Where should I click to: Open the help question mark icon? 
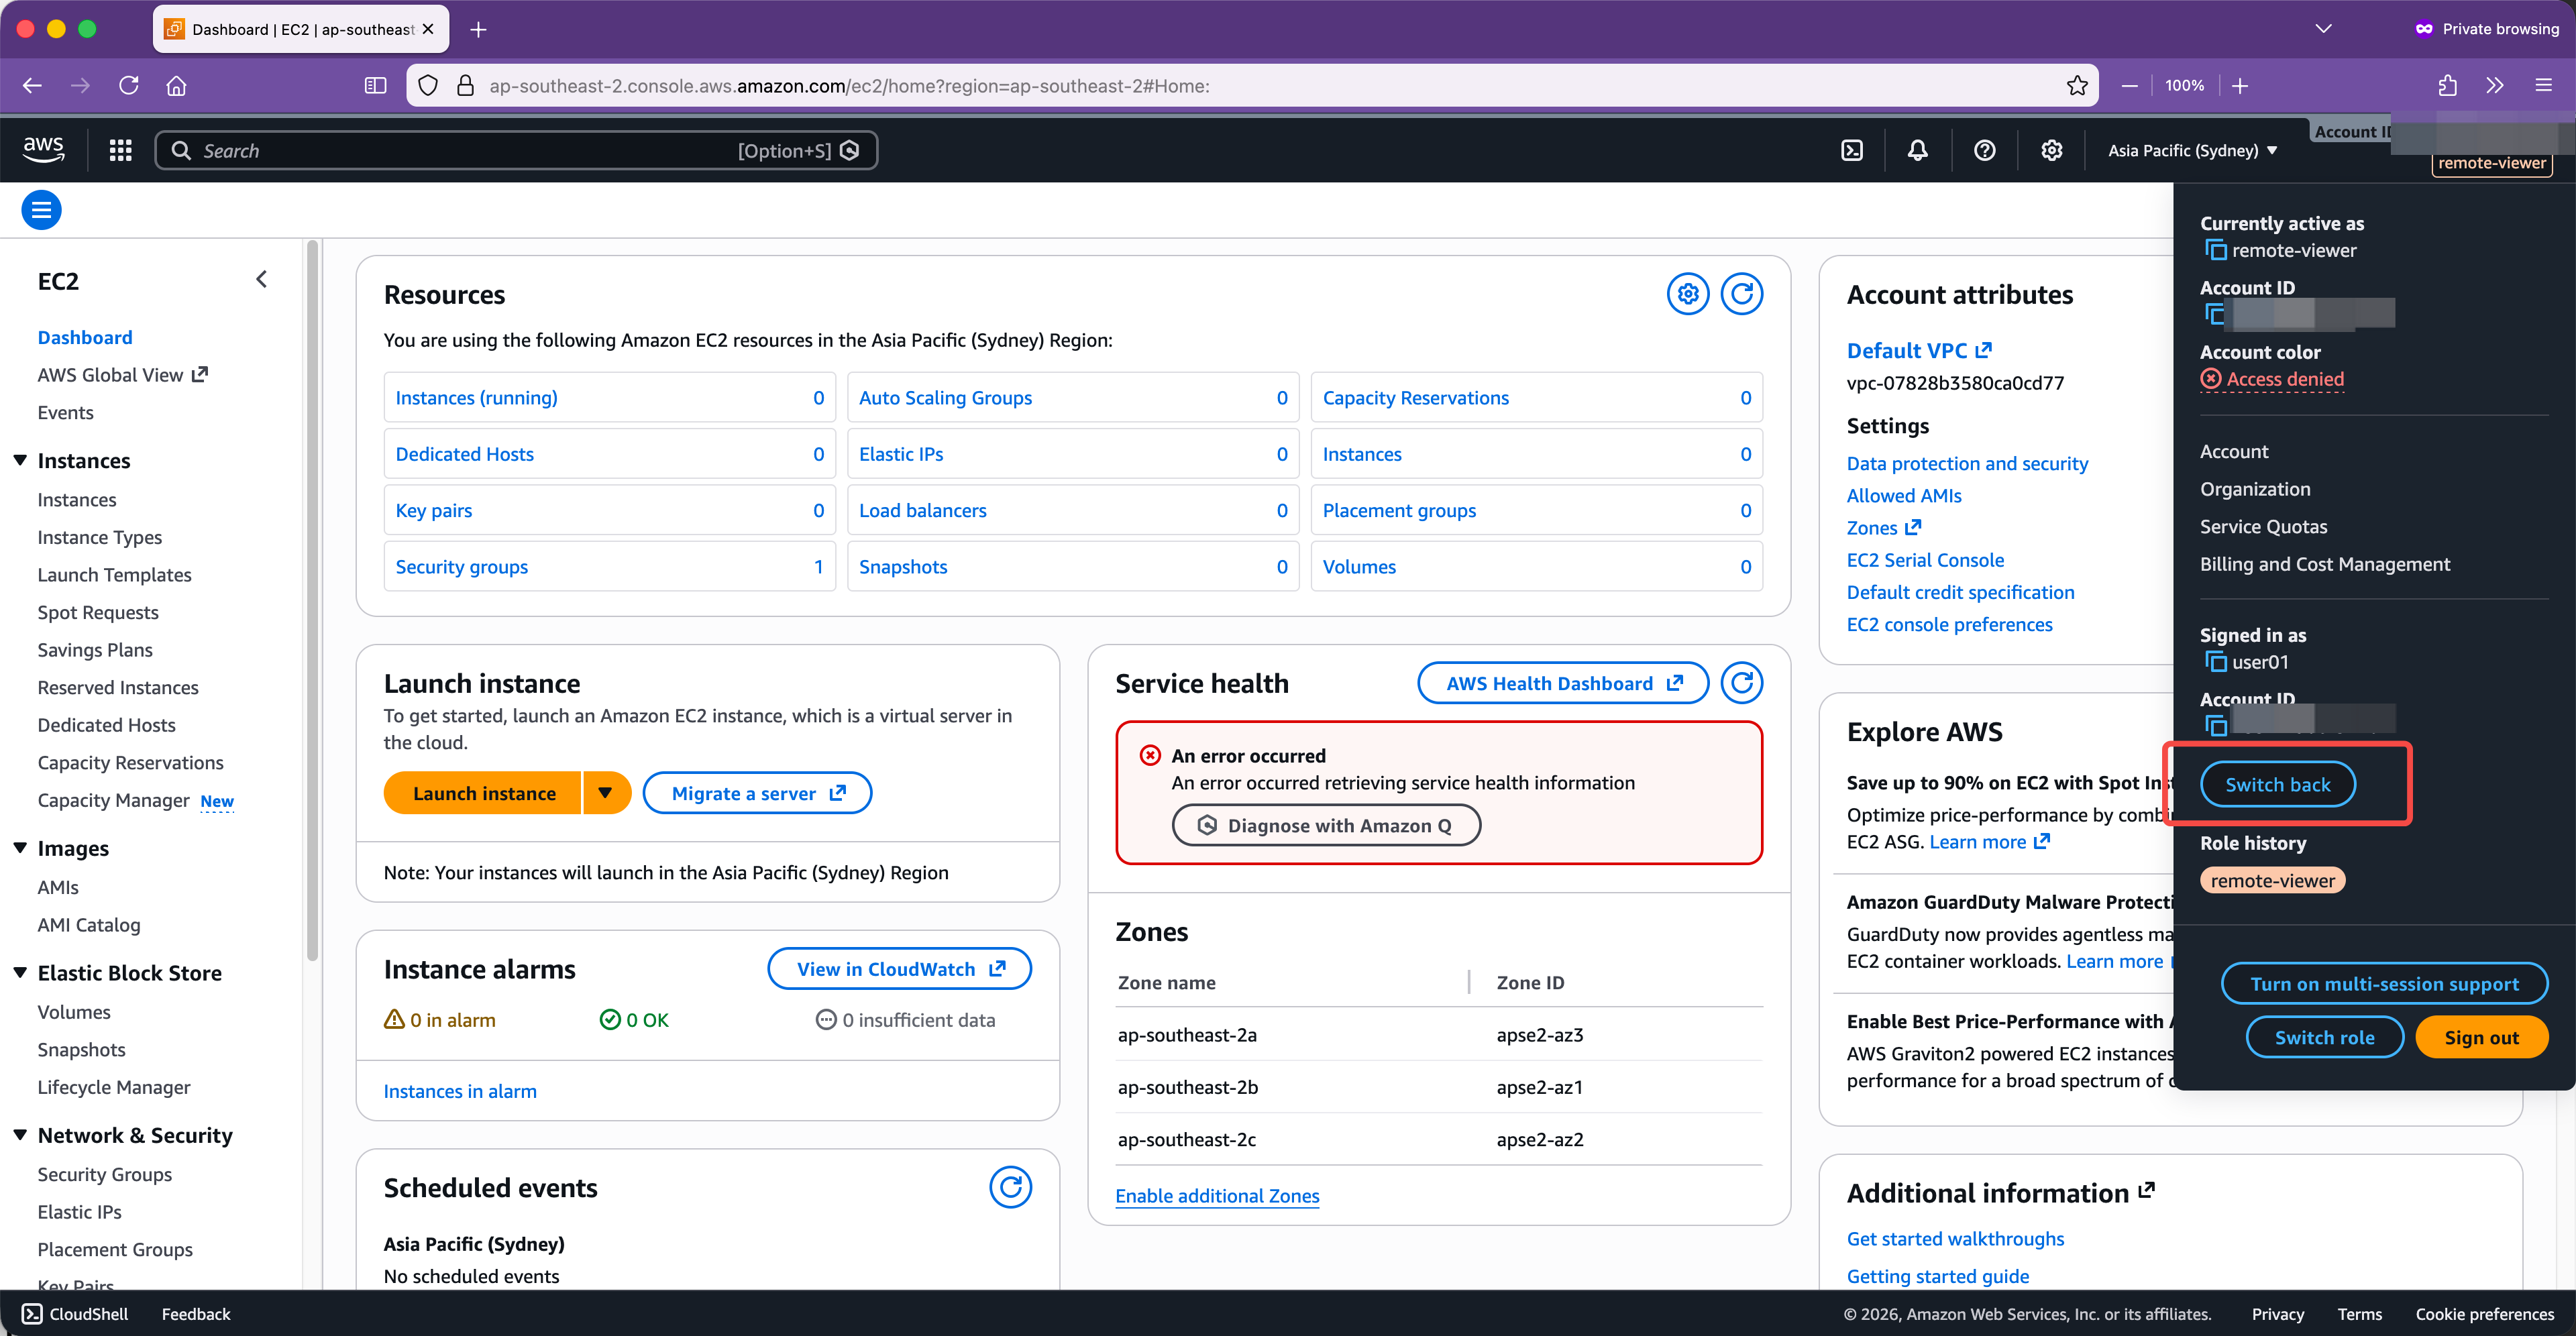pos(1984,150)
